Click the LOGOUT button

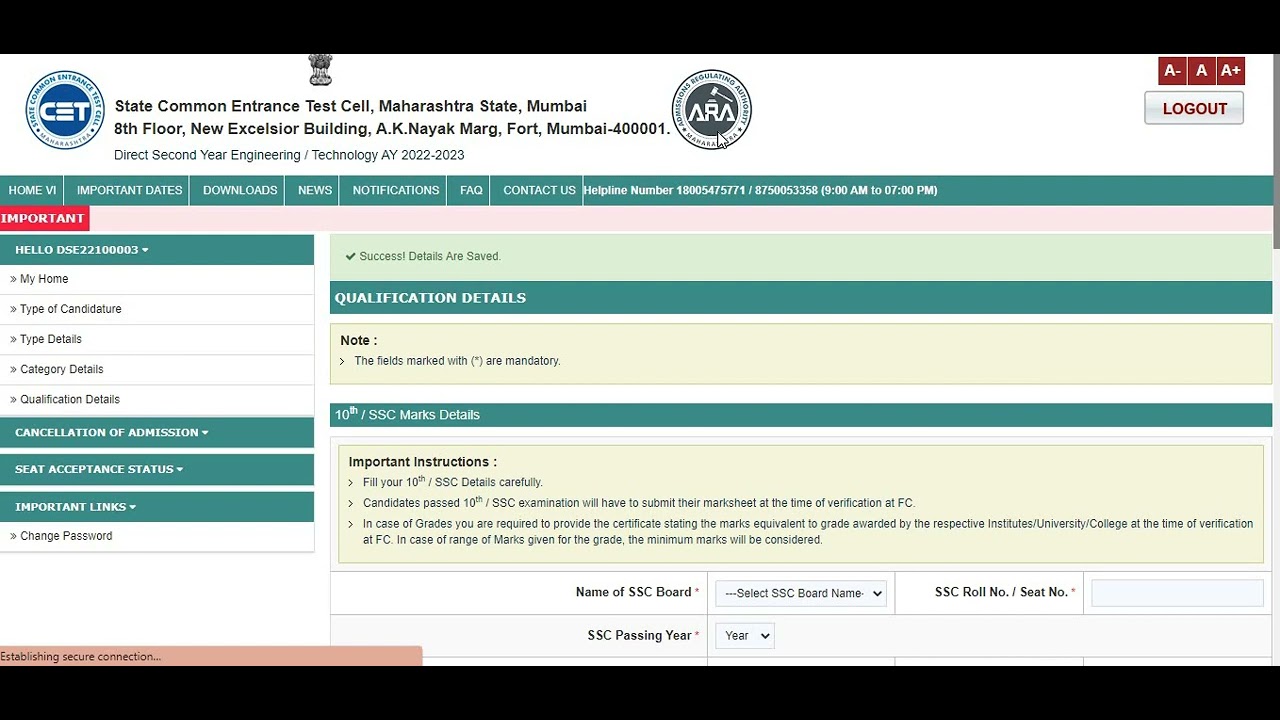tap(1194, 108)
